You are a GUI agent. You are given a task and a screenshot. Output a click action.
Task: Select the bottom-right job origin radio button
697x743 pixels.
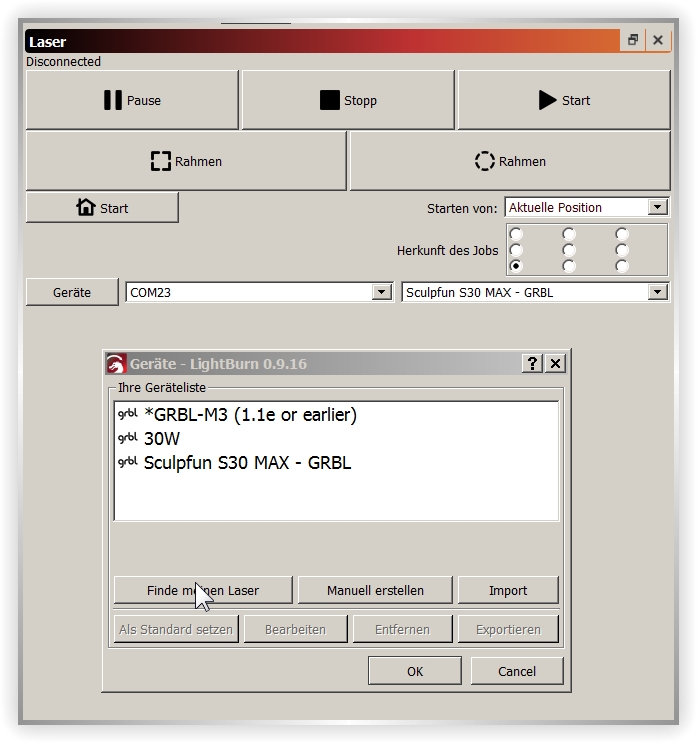pyautogui.click(x=622, y=266)
